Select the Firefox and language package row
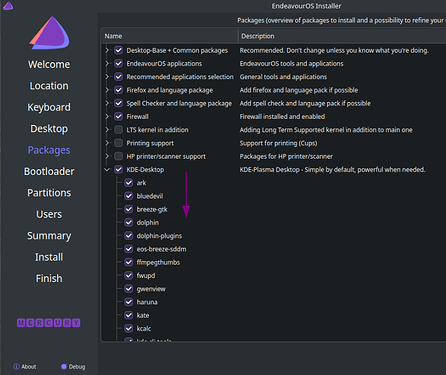 point(273,90)
